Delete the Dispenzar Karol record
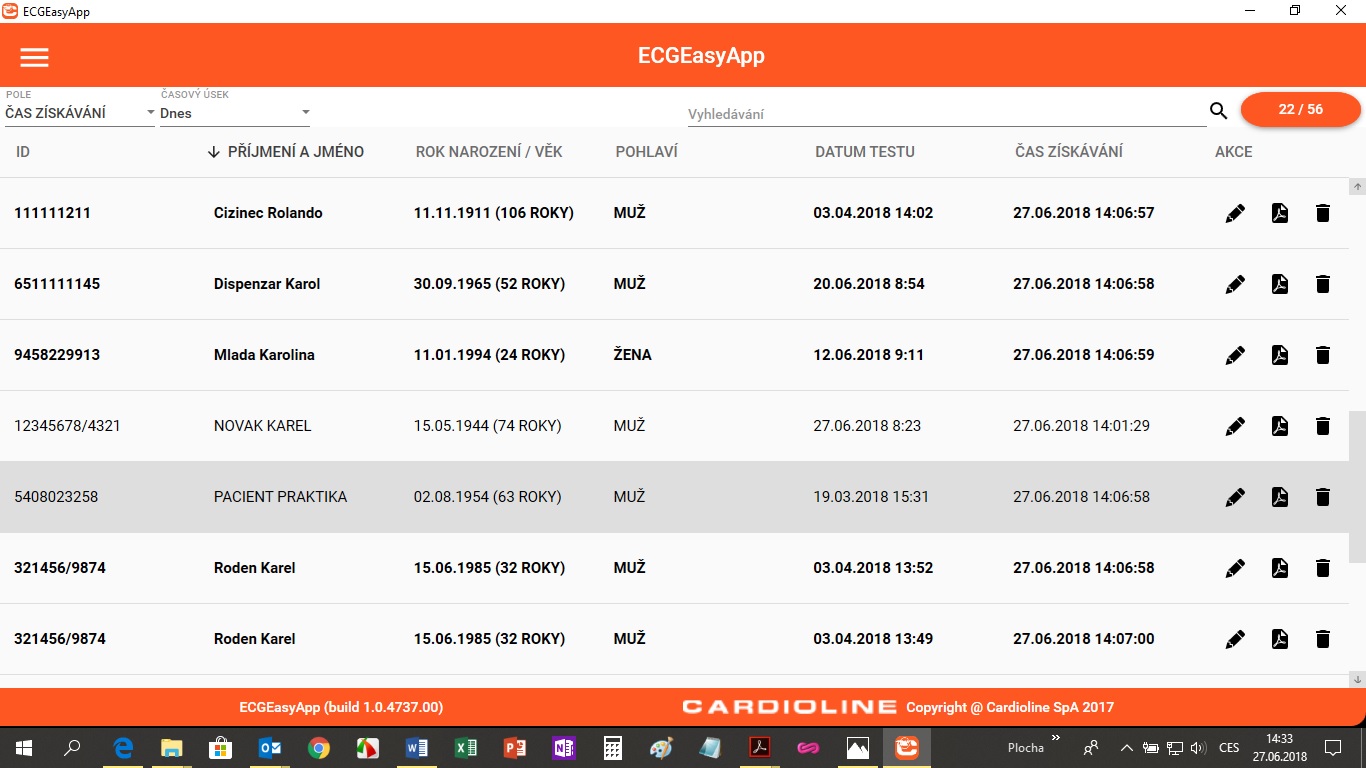1366x768 pixels. click(1323, 284)
